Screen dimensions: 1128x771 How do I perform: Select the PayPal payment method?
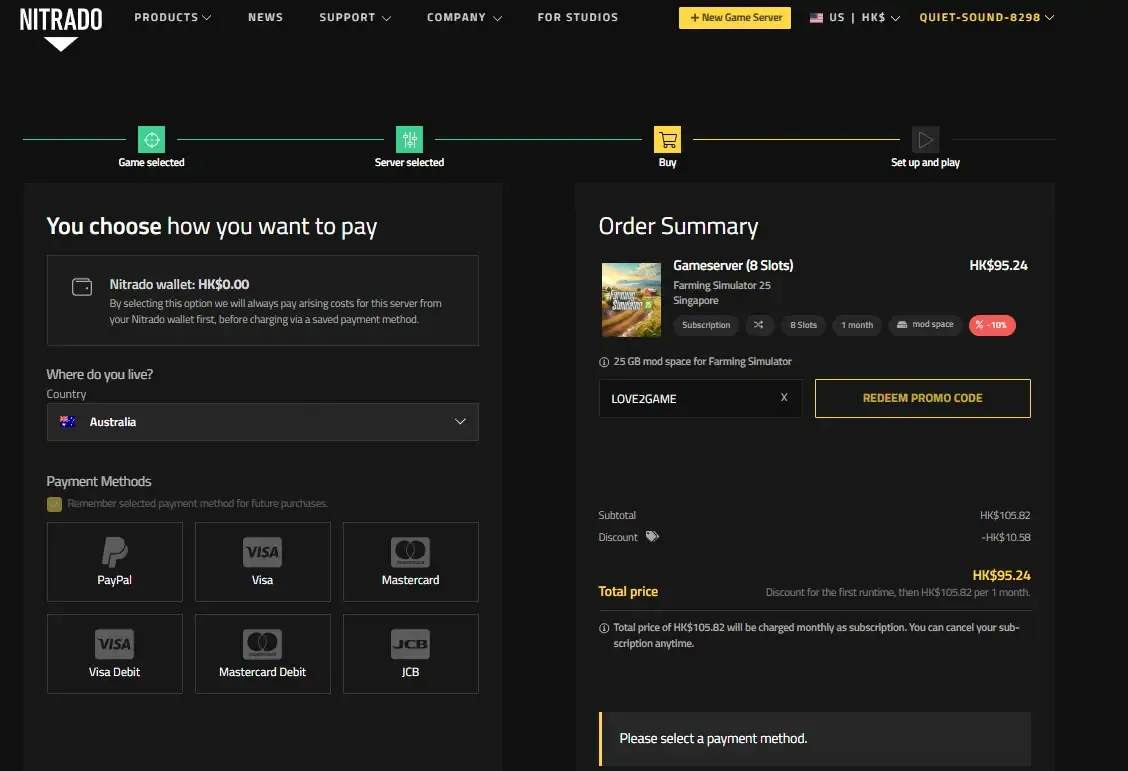pyautogui.click(x=115, y=561)
